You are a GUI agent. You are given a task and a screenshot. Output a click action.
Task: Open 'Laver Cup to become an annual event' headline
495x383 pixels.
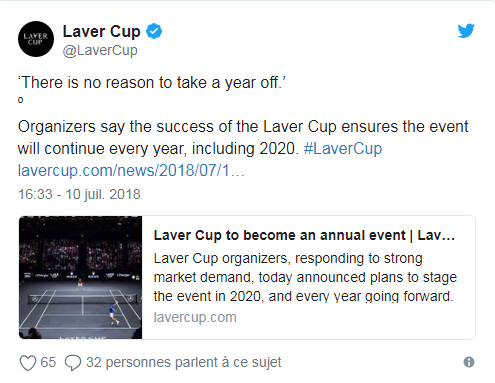[x=304, y=235]
